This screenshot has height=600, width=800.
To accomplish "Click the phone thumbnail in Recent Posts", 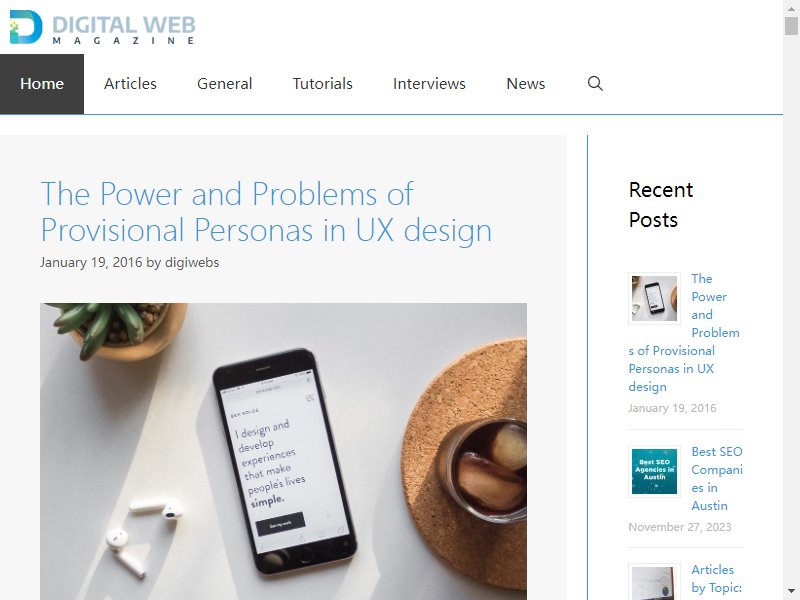I will tap(654, 298).
